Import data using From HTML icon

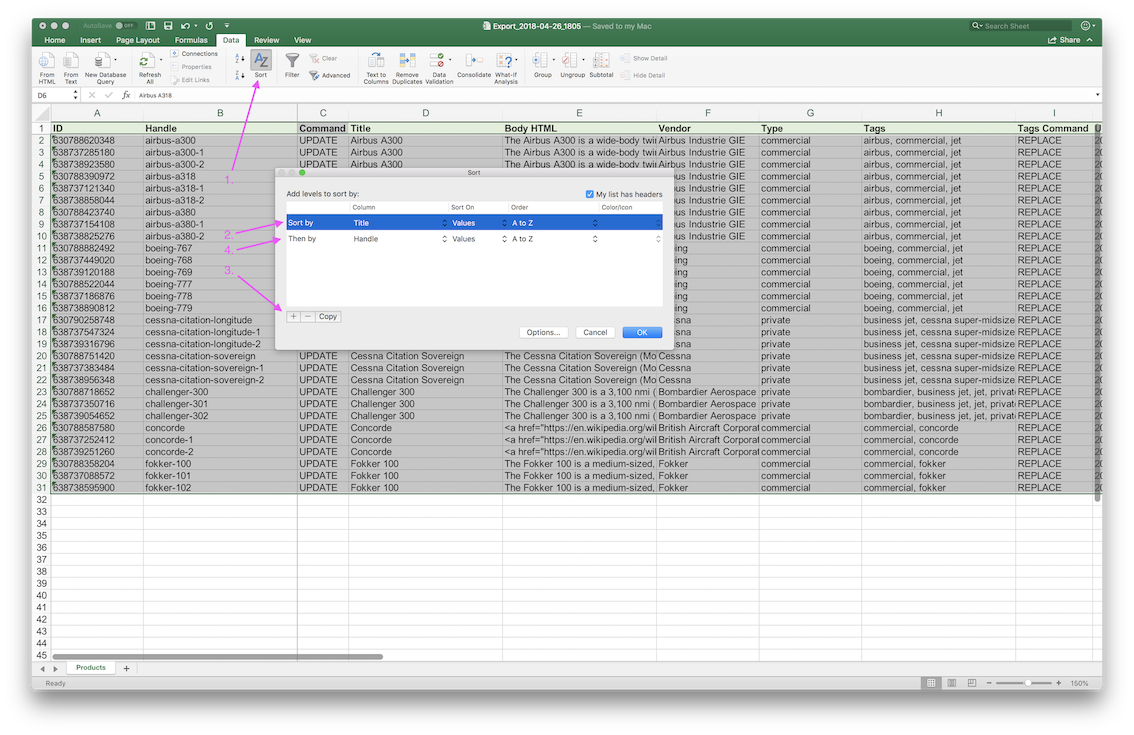47,67
